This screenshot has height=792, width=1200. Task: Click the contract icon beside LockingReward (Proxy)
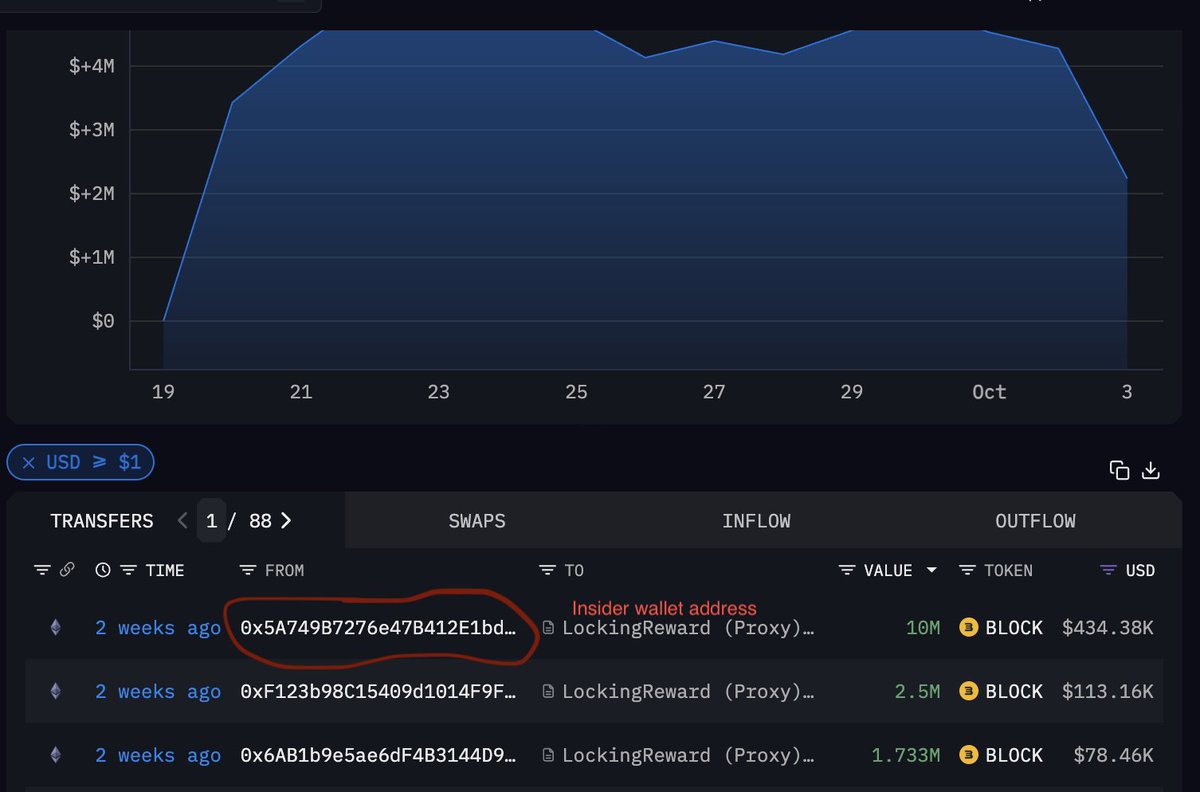pos(549,628)
